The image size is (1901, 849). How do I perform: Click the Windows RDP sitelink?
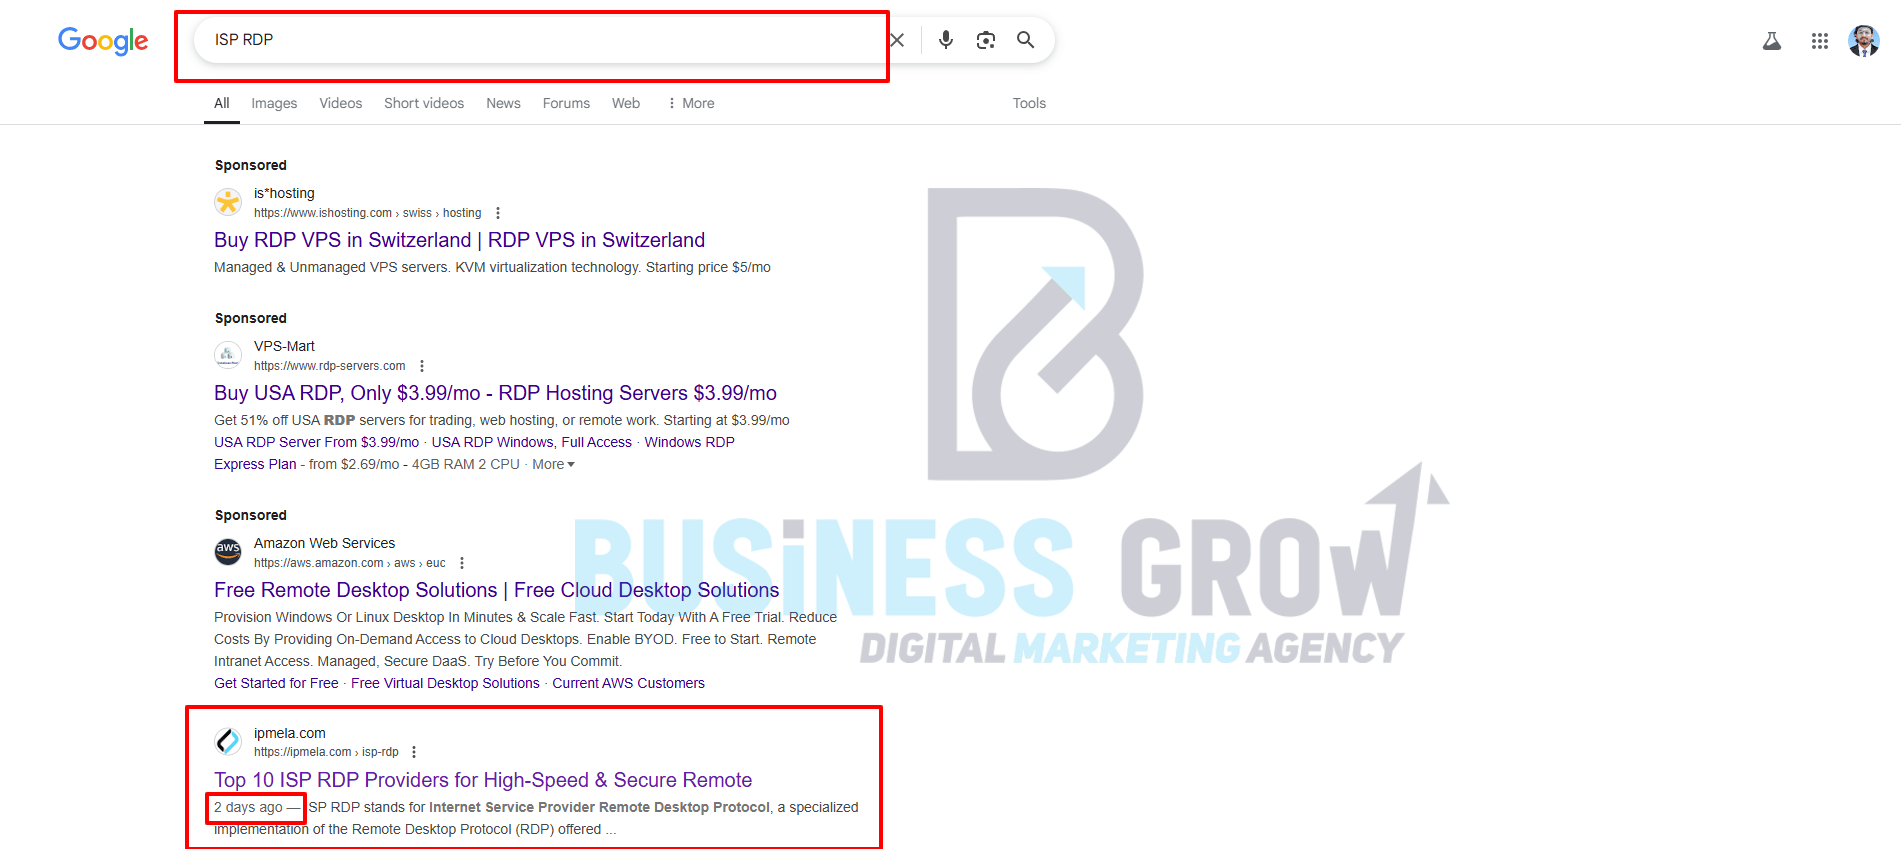tap(689, 442)
